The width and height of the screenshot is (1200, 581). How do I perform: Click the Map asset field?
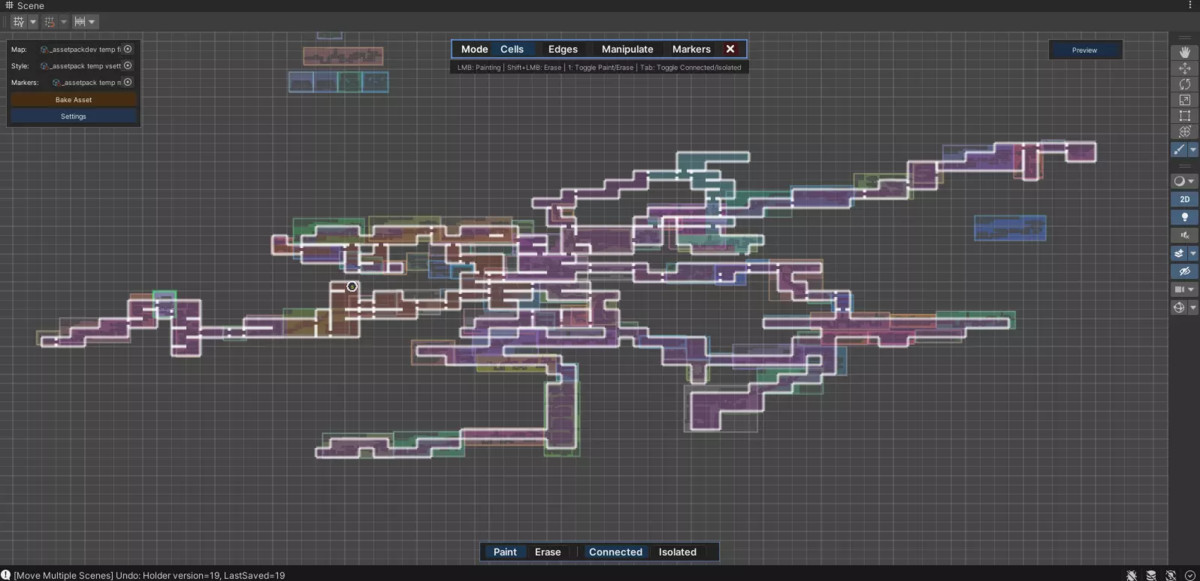tap(86, 49)
